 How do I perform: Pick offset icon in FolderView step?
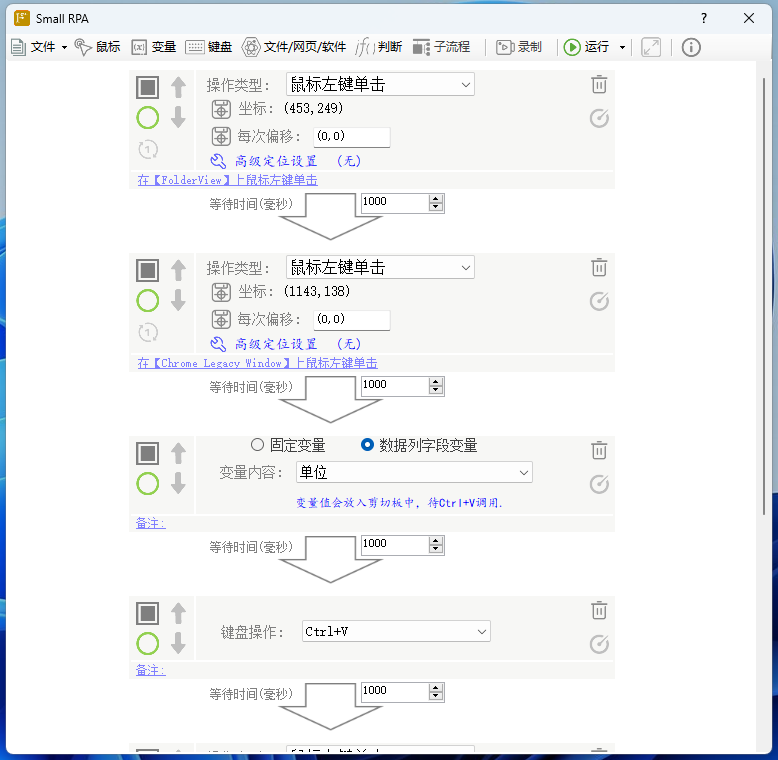point(221,136)
